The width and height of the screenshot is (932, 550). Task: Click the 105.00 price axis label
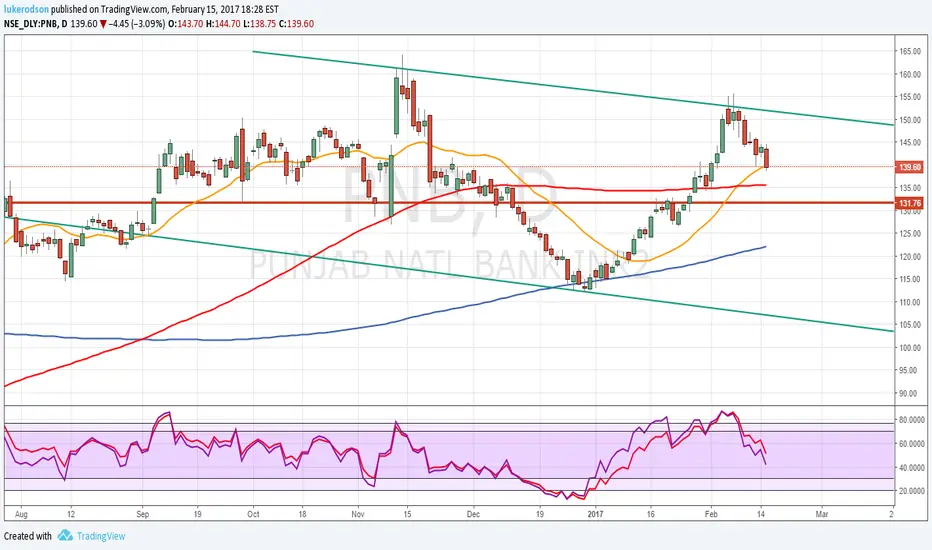coord(909,325)
